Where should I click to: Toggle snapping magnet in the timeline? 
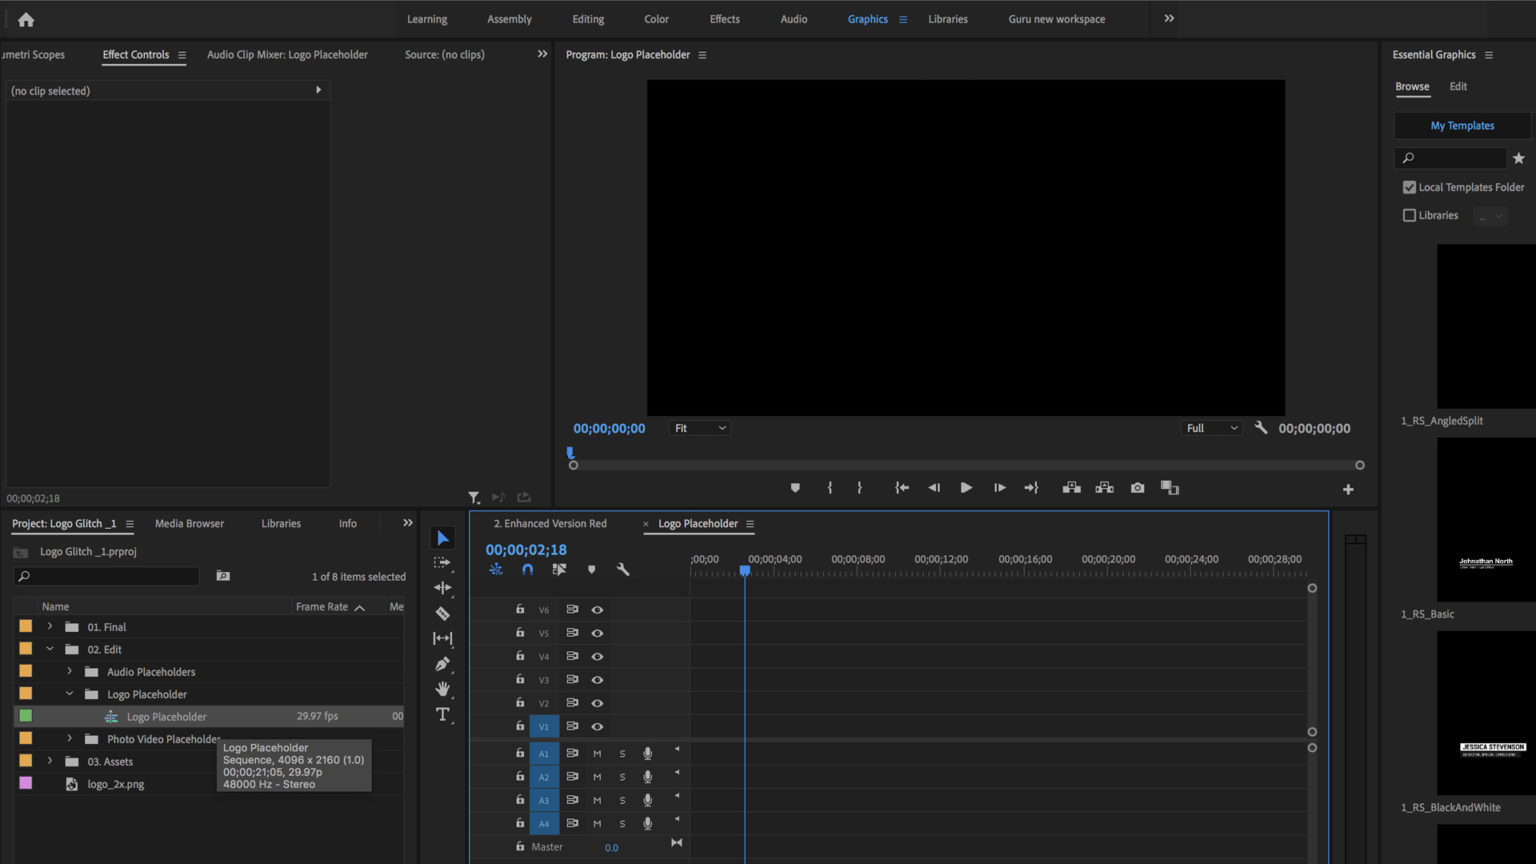(x=528, y=568)
